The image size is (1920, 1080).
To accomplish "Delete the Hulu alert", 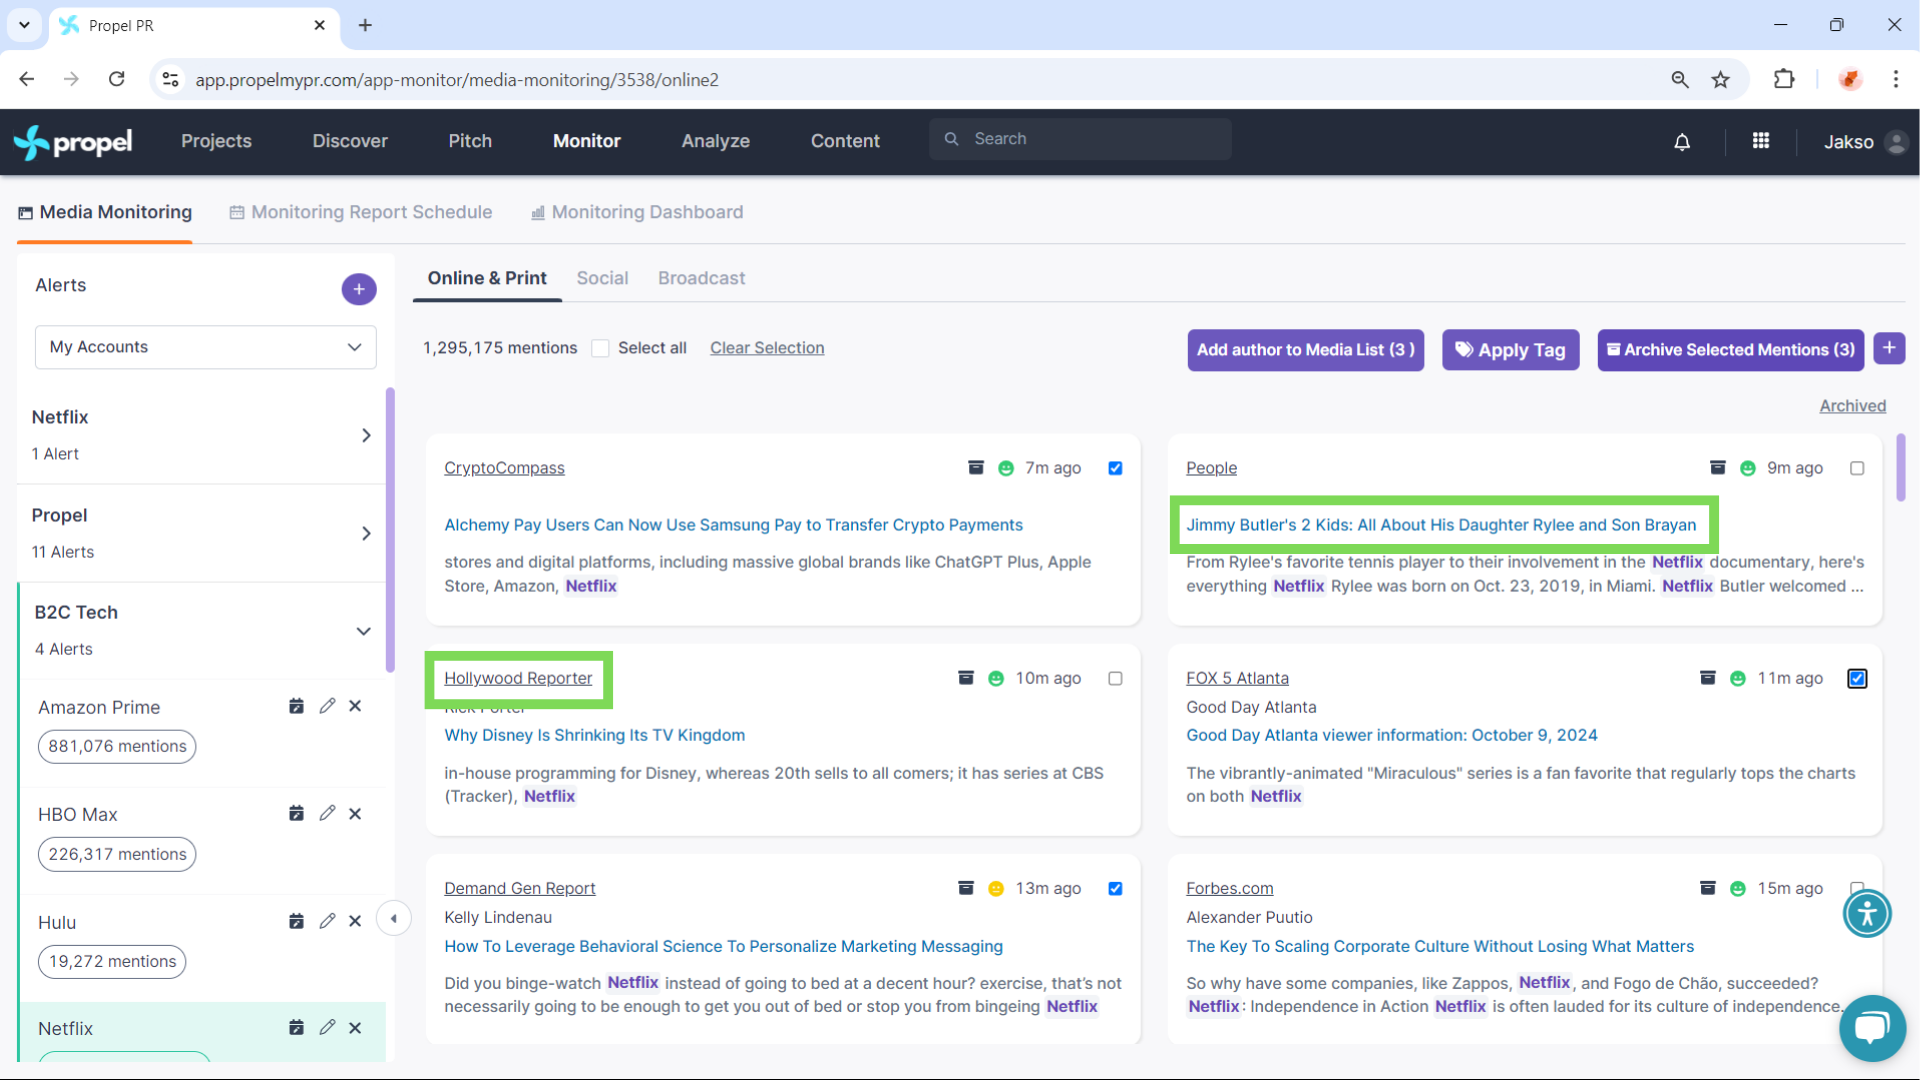I will (355, 921).
